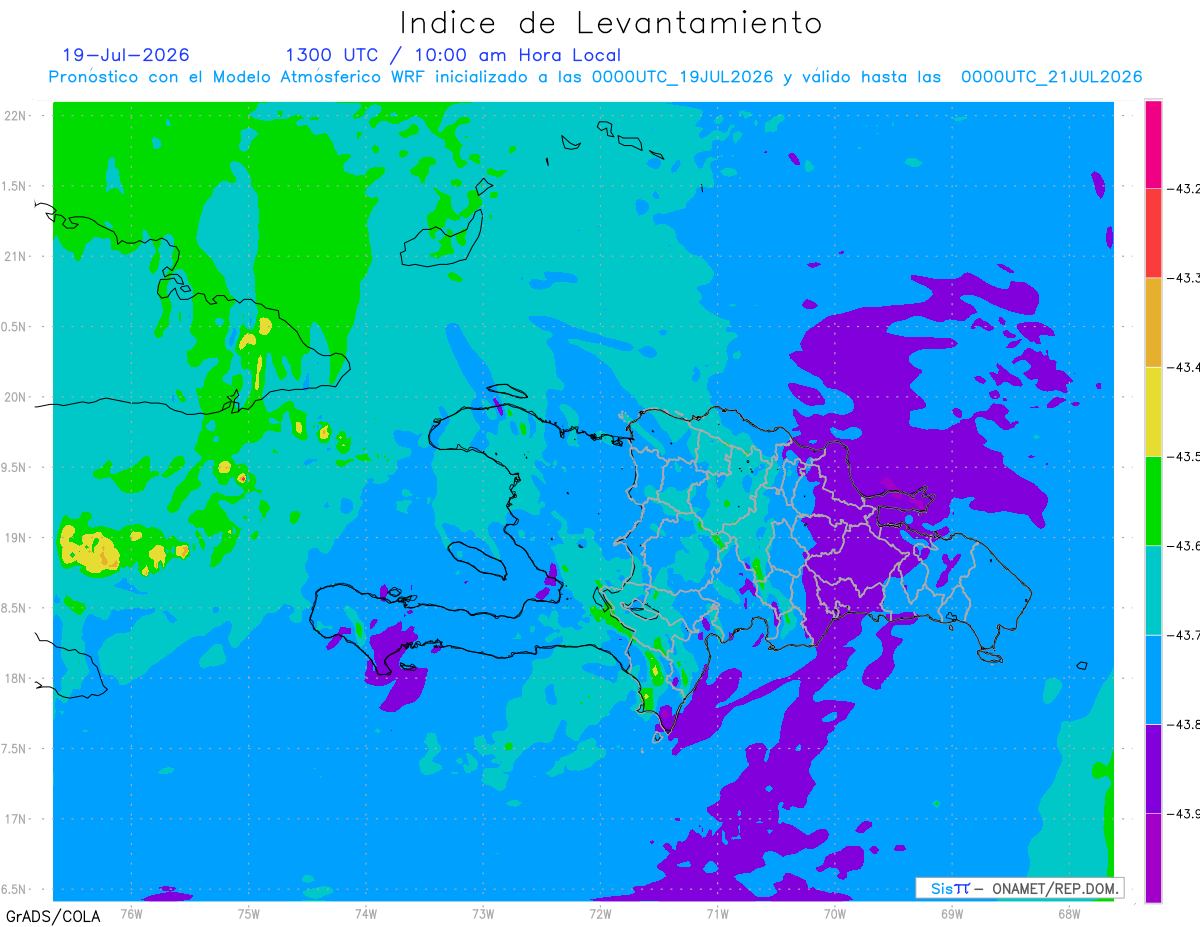The width and height of the screenshot is (1200, 927).
Task: Select the "73W" longitude label
Action: point(483,913)
